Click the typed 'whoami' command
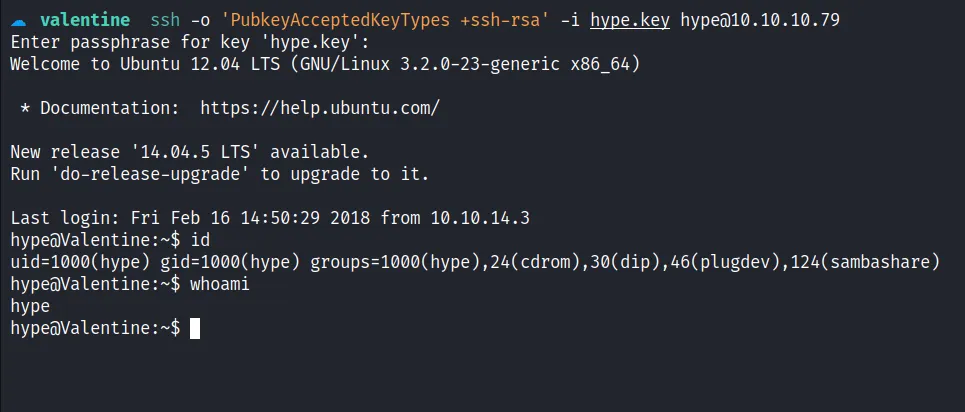 (x=220, y=284)
